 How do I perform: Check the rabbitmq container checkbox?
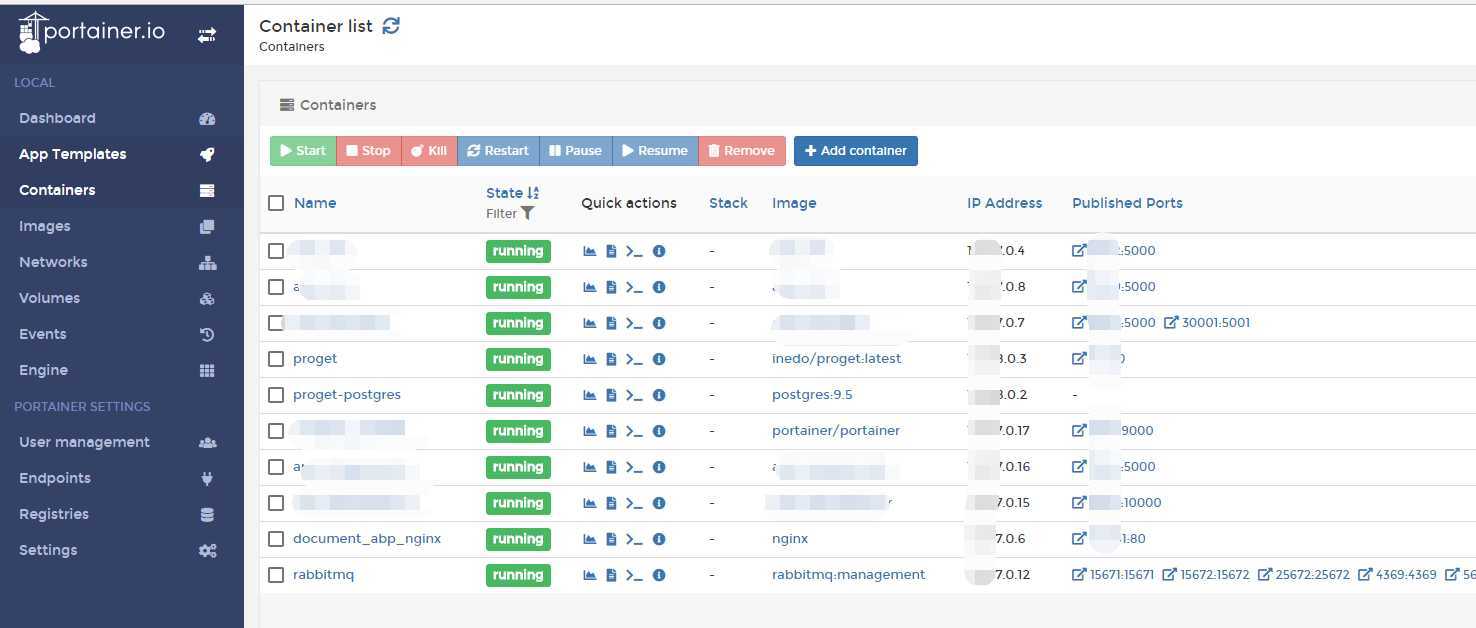point(276,575)
